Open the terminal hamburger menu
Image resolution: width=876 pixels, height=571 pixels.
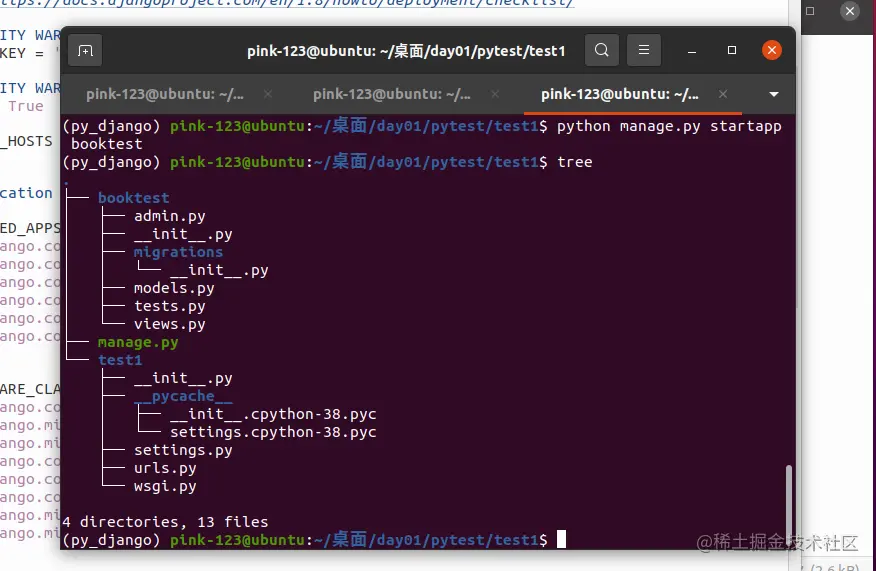point(644,50)
